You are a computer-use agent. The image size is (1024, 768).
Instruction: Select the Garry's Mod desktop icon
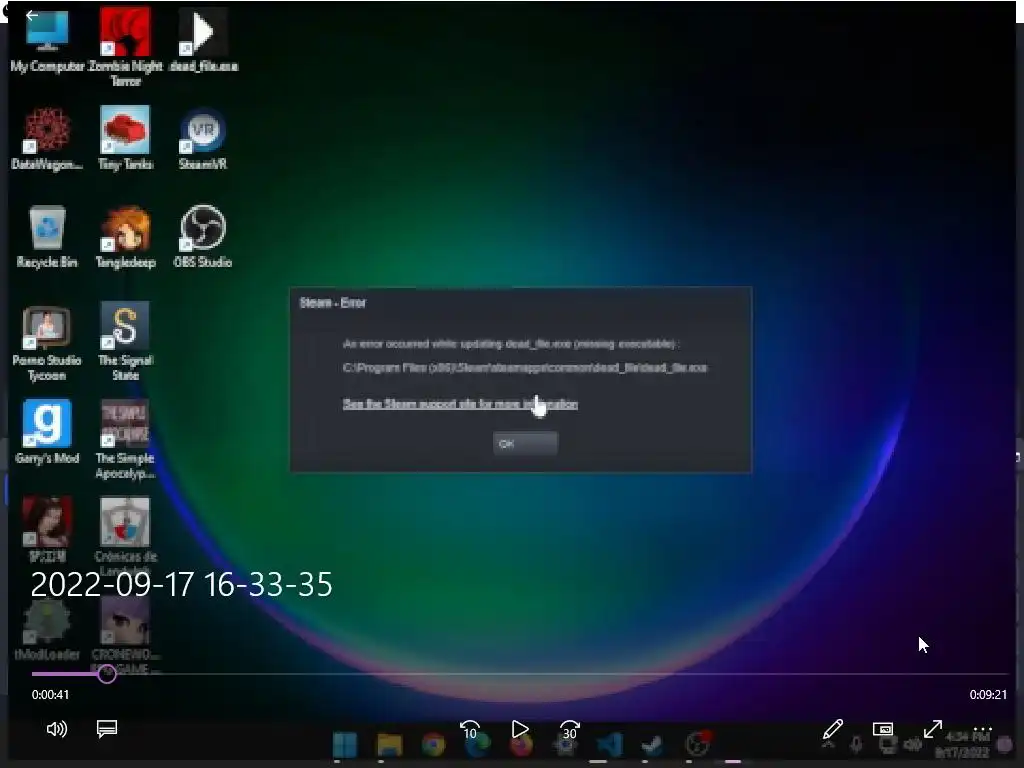(47, 432)
